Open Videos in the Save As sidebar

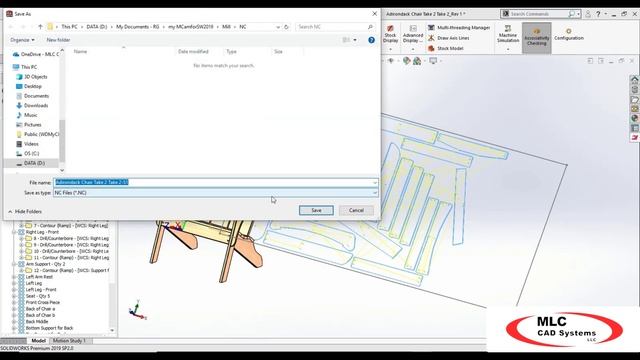point(27,144)
